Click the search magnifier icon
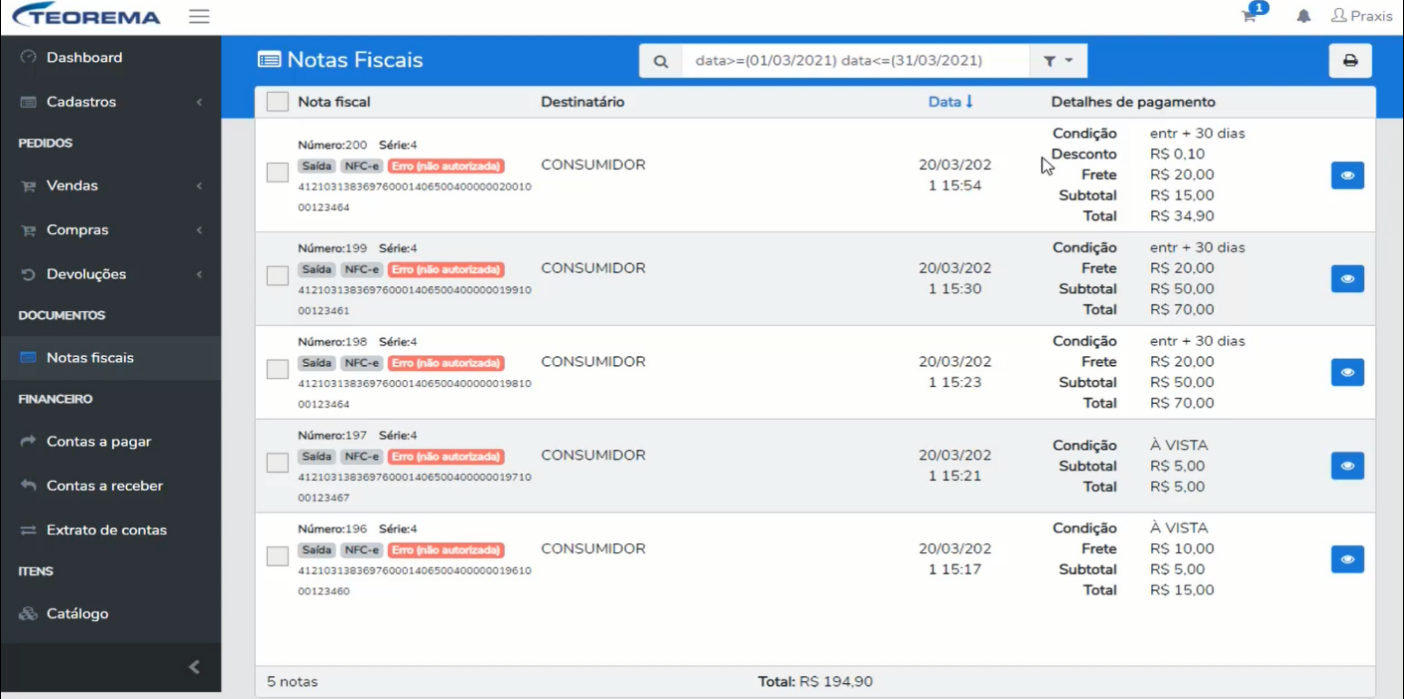1404x699 pixels. tap(661, 61)
